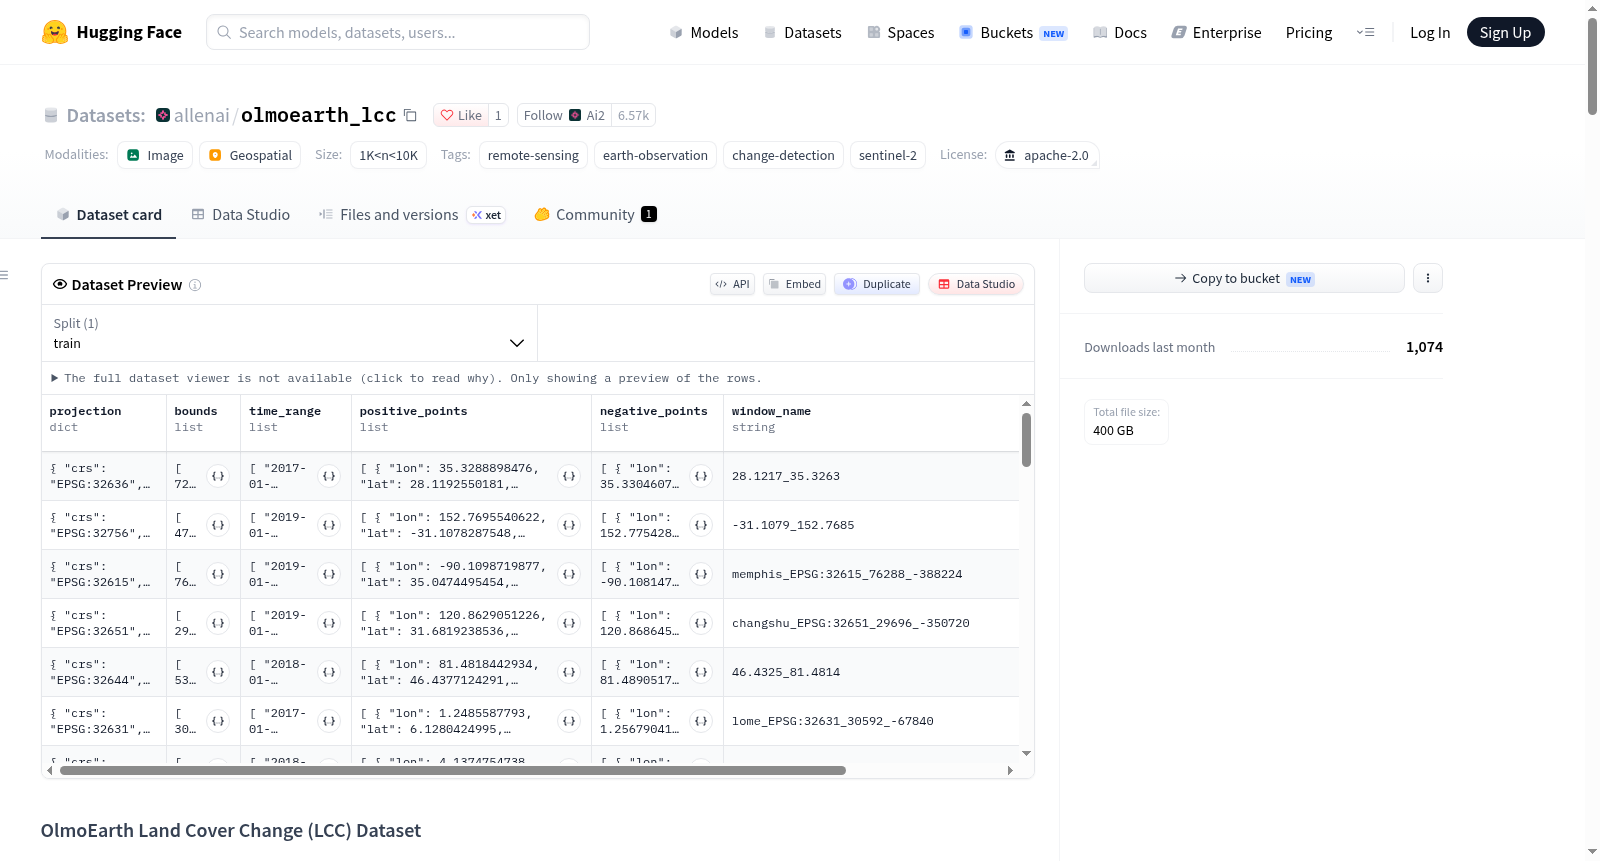Screen dimensions: 1600x861
Task: Click the sentinel-2 tag
Action: 888,155
